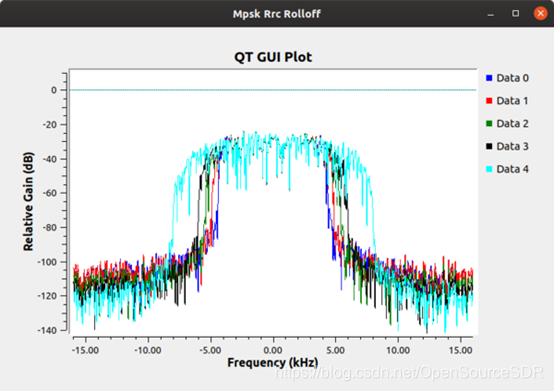Click the blue Data 0 color swatch
Viewport: 554px width, 391px height.
coord(489,78)
